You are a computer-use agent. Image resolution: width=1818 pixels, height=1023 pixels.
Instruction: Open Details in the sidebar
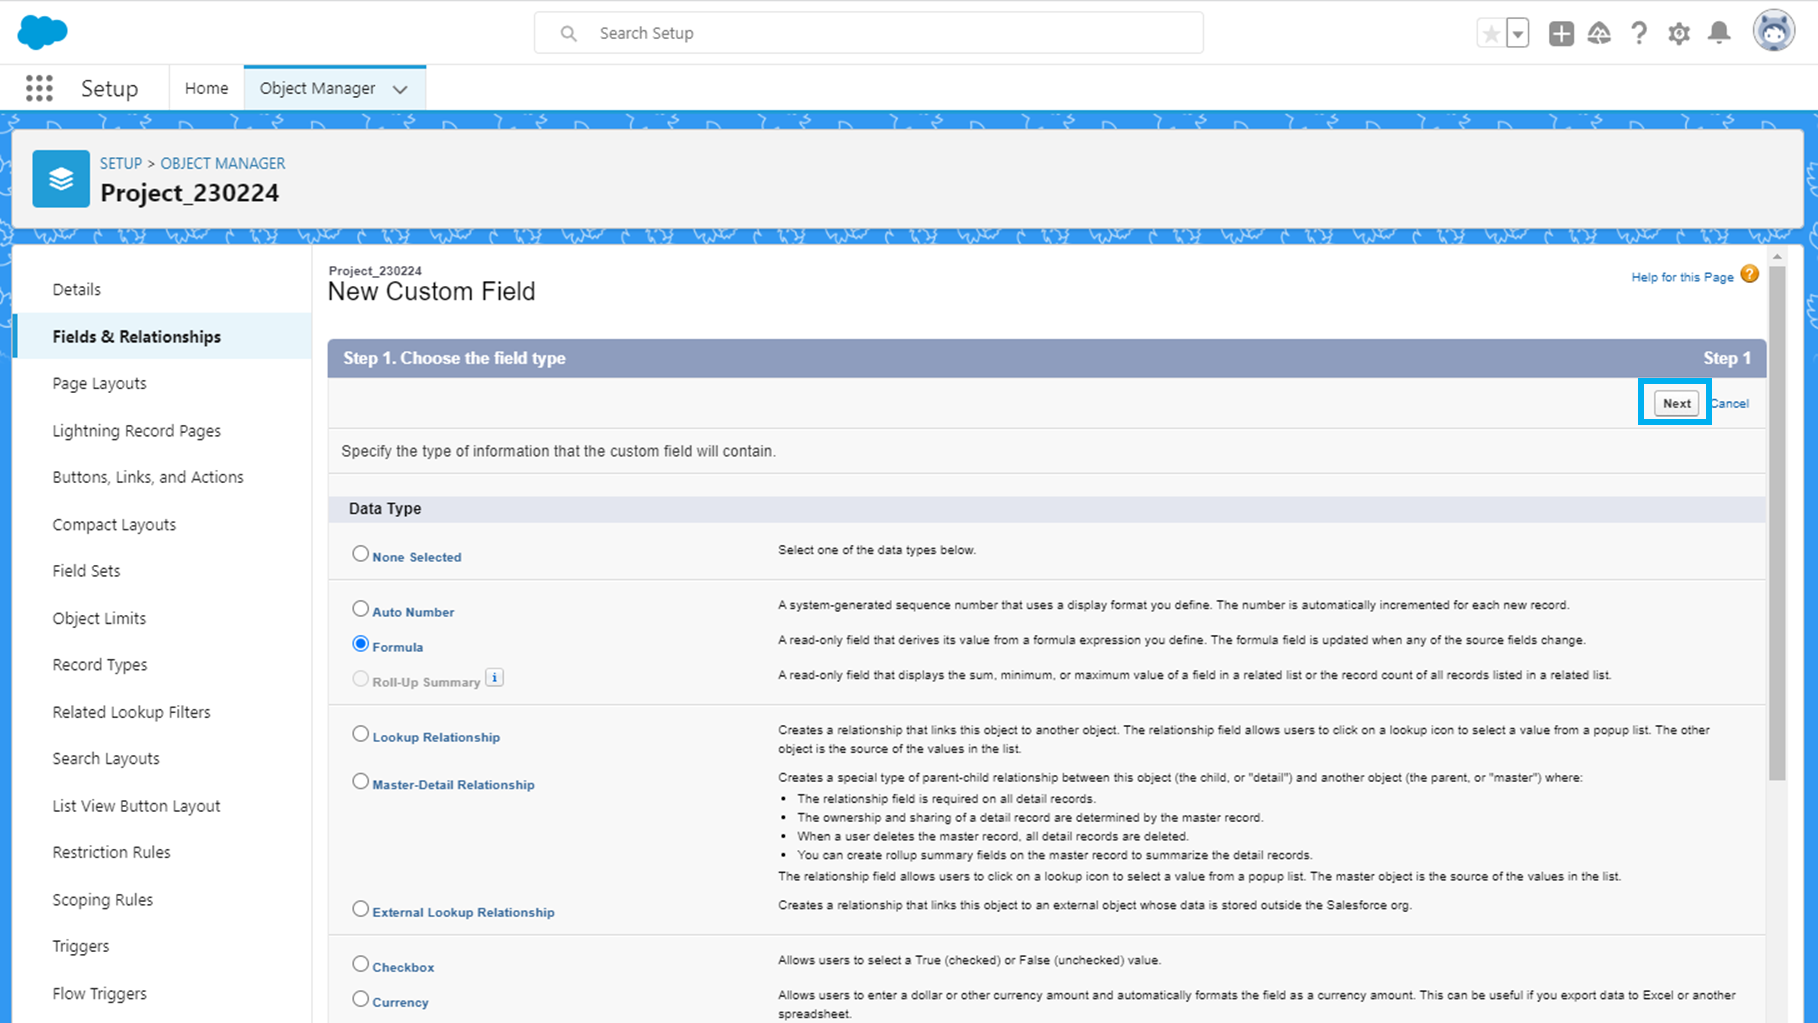click(76, 289)
